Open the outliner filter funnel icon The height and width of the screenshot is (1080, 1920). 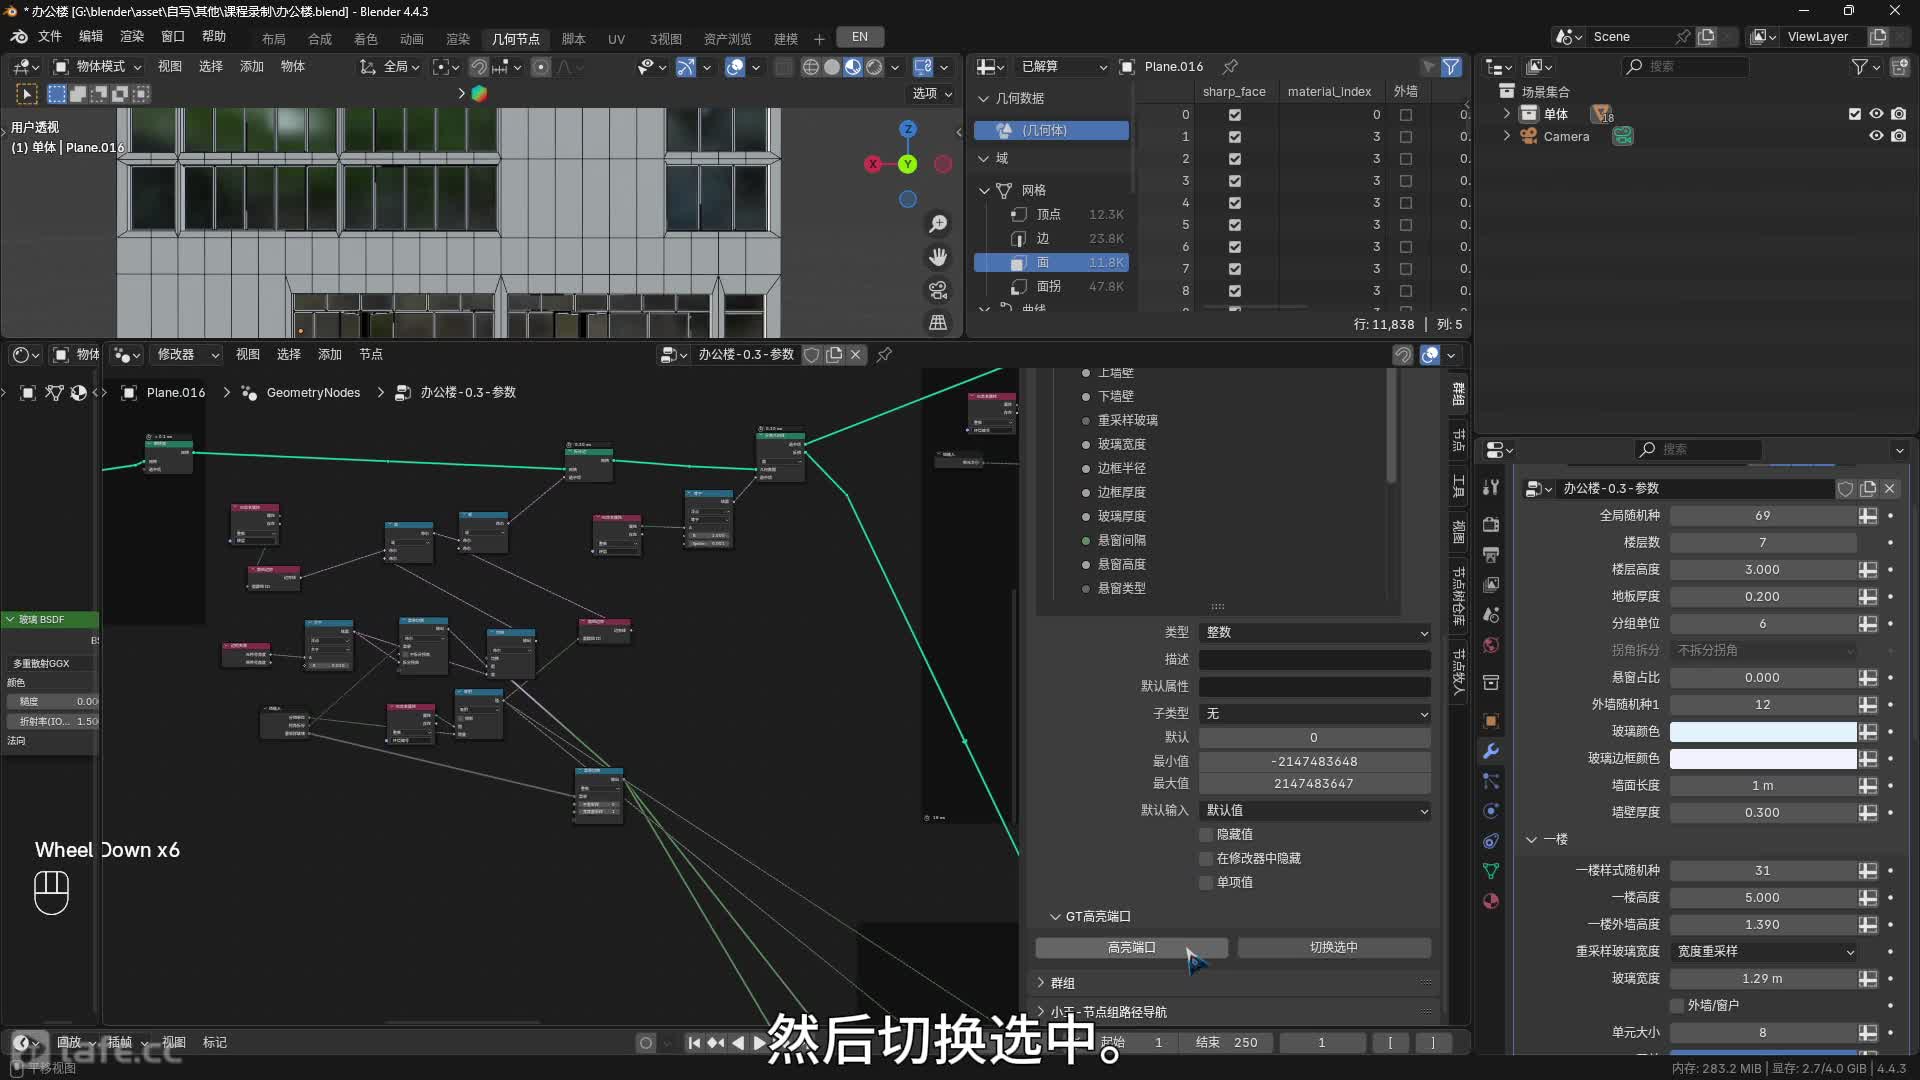coord(1859,67)
